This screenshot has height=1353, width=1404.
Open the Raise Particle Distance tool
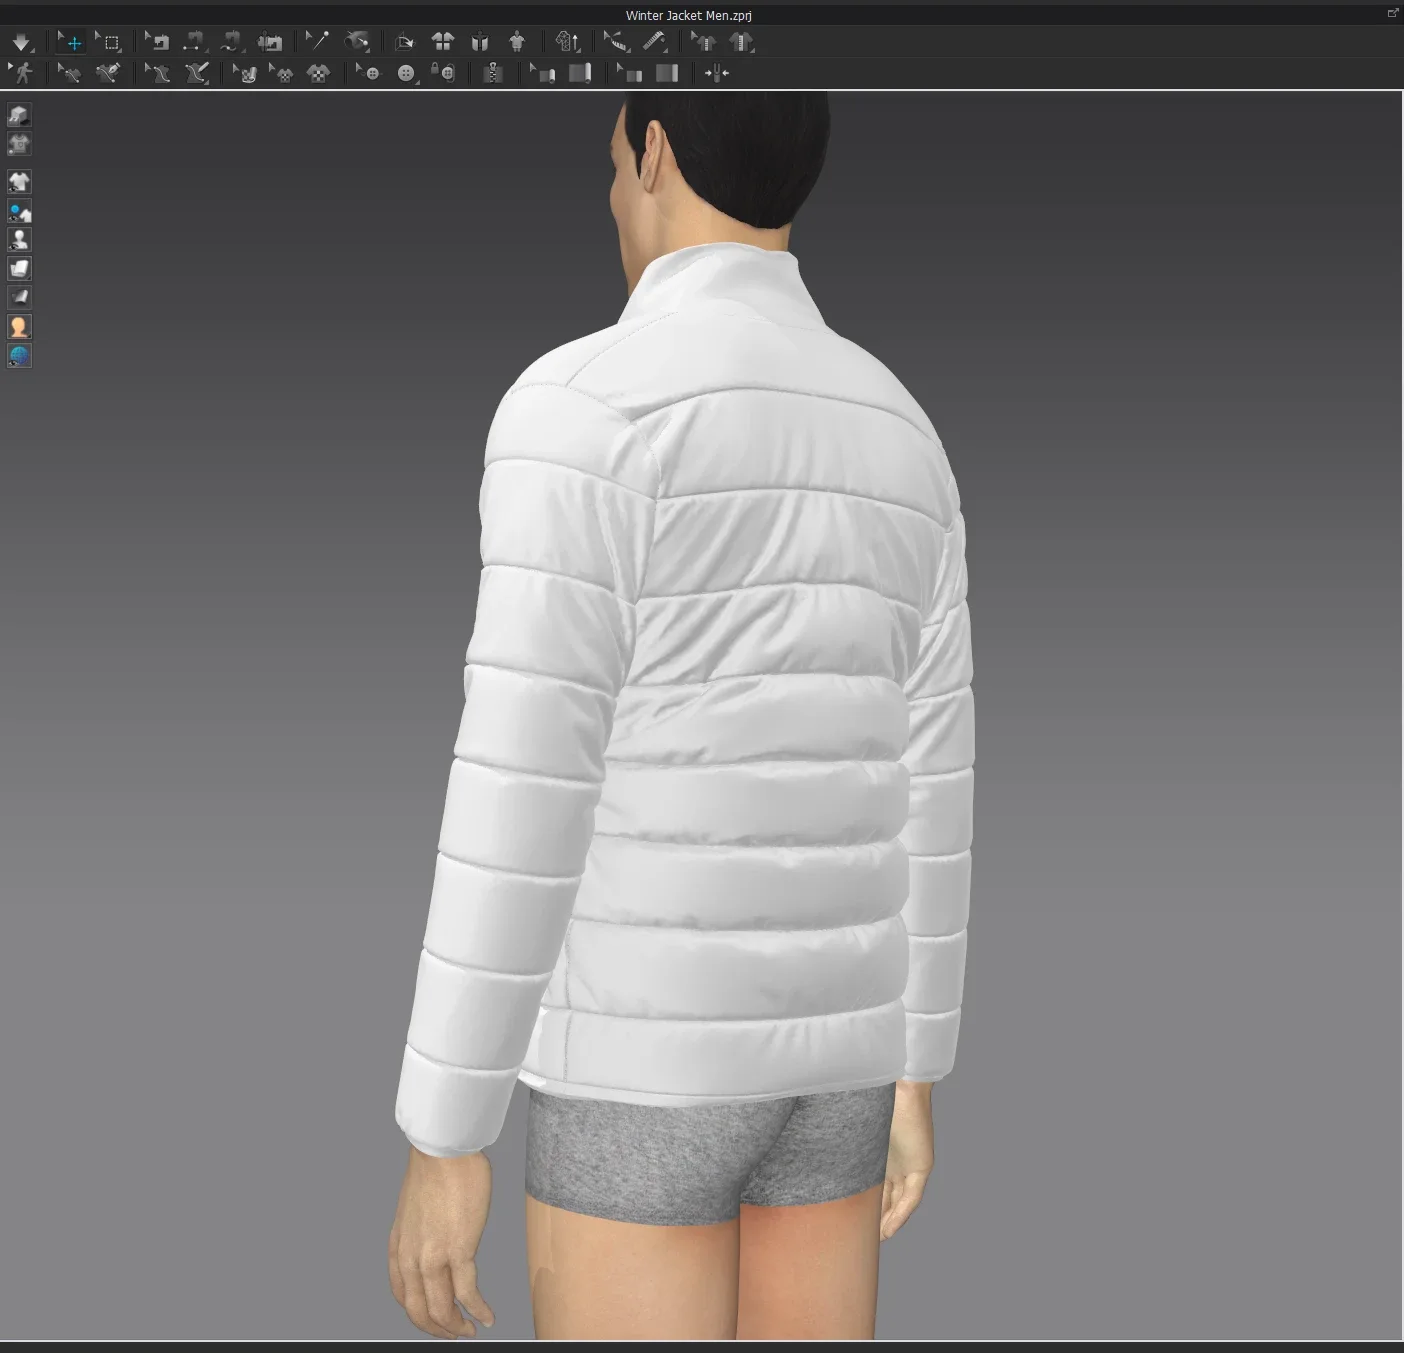[567, 42]
